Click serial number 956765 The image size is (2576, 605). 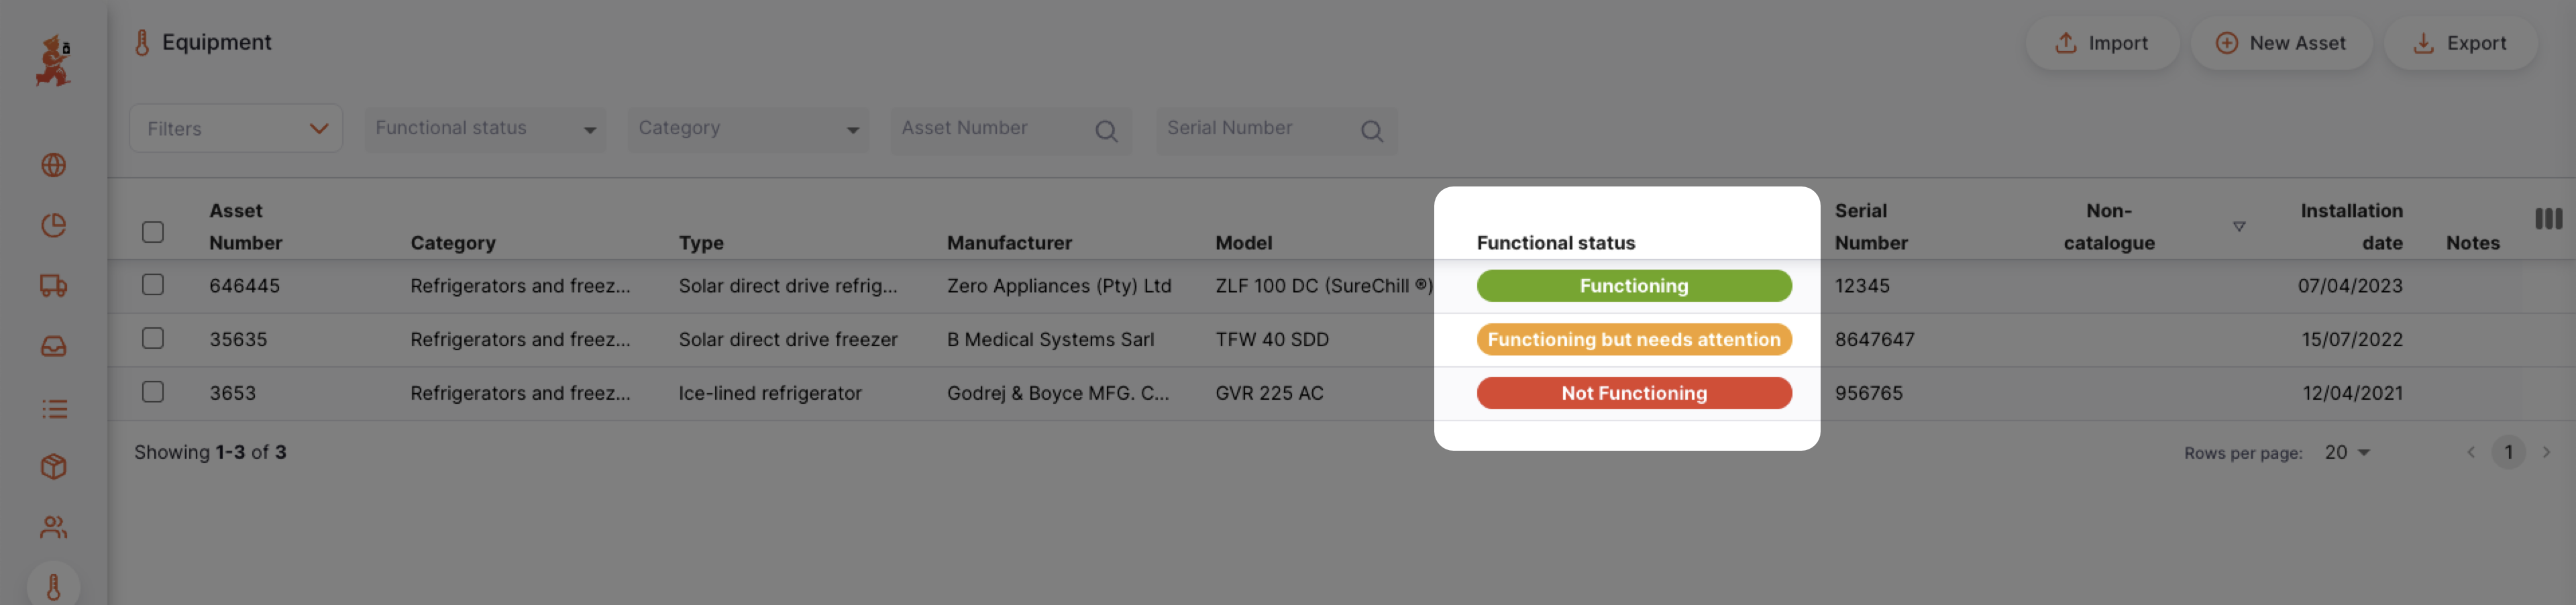(x=1868, y=394)
